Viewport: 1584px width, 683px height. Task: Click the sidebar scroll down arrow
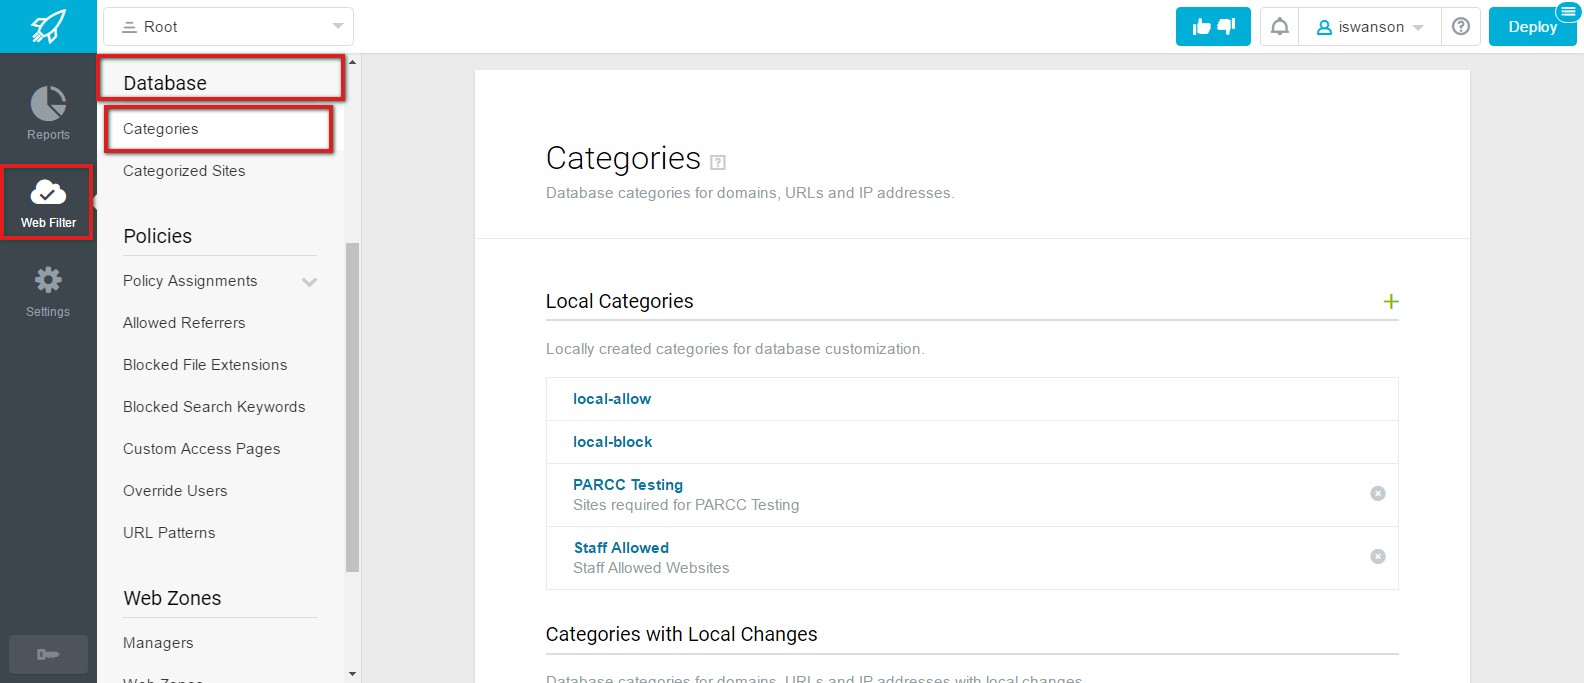(x=352, y=674)
